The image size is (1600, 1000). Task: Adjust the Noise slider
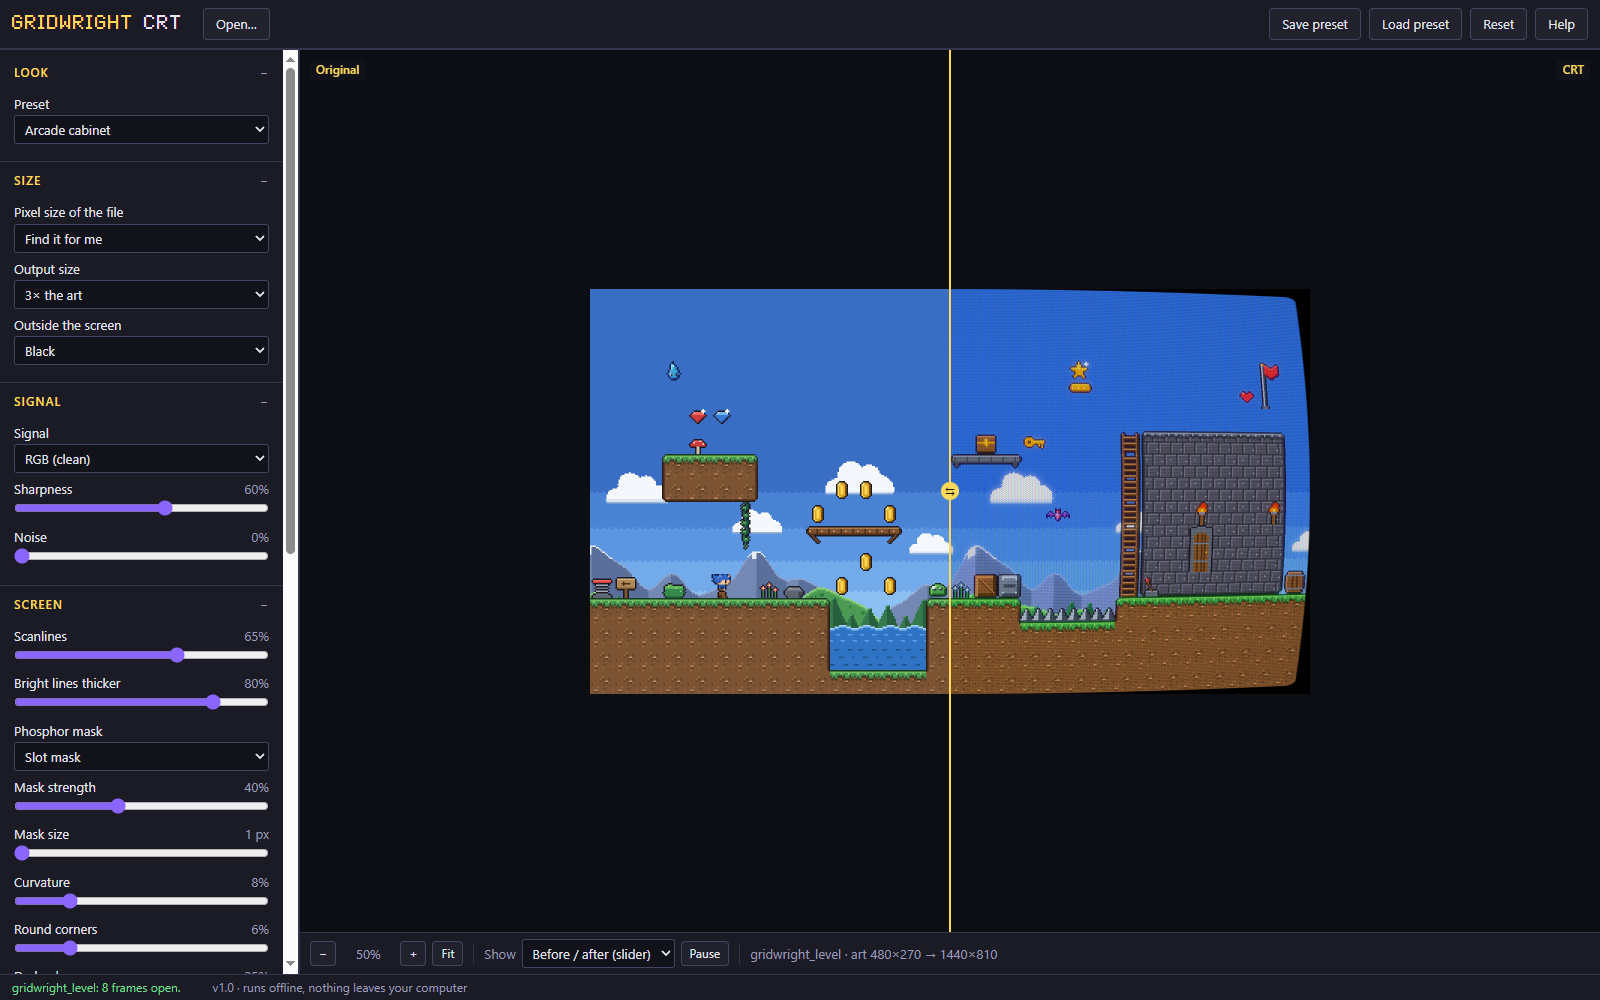tap(141, 556)
